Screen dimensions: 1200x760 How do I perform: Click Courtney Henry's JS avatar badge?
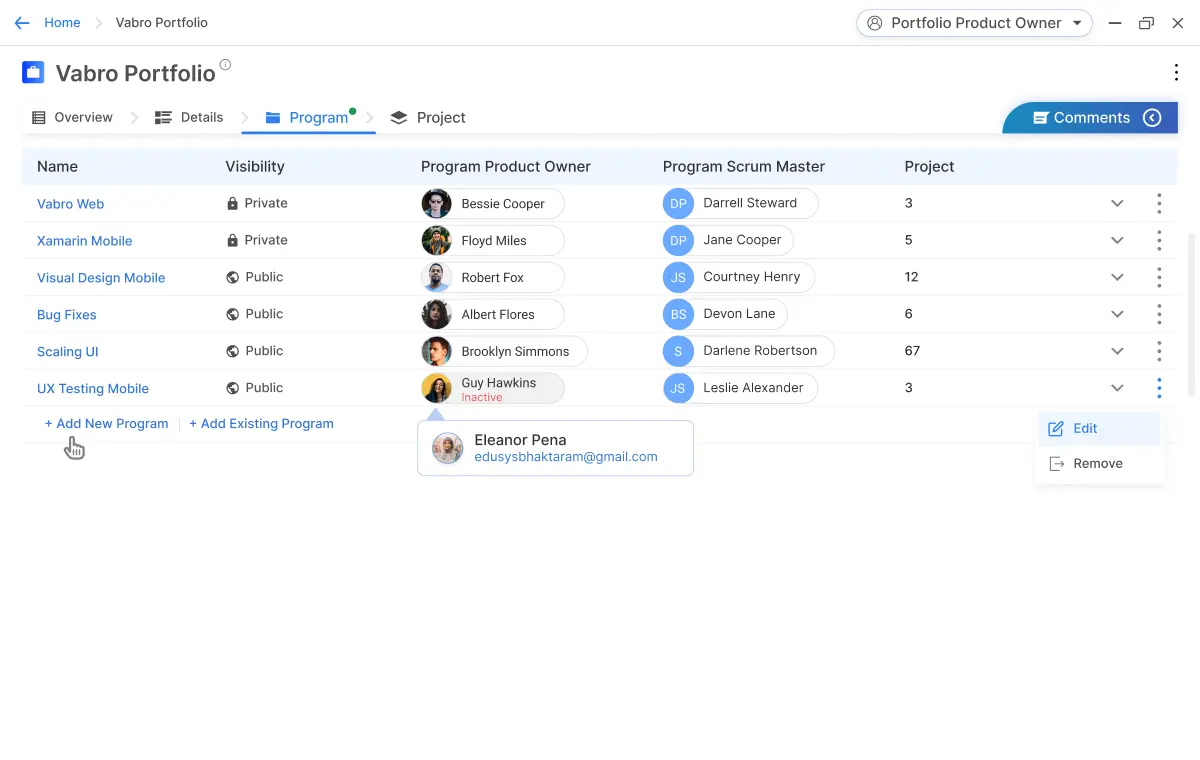(x=678, y=278)
